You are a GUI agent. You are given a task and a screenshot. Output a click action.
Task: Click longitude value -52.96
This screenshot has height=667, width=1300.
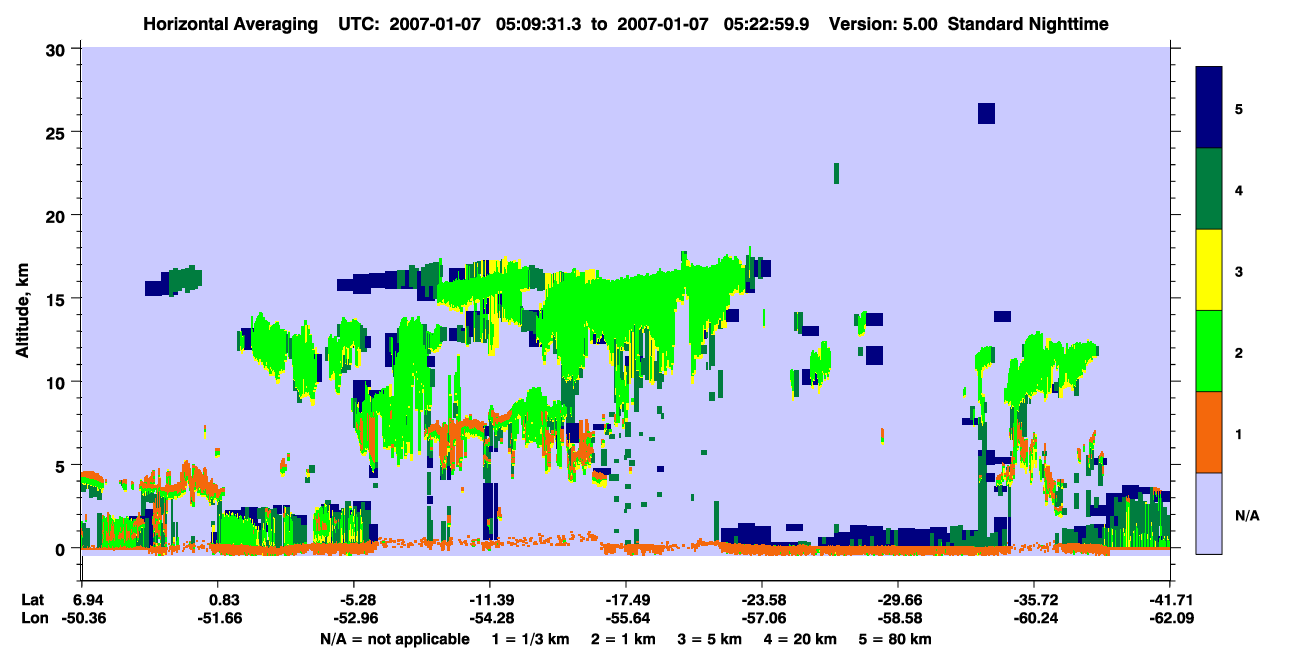tap(358, 618)
